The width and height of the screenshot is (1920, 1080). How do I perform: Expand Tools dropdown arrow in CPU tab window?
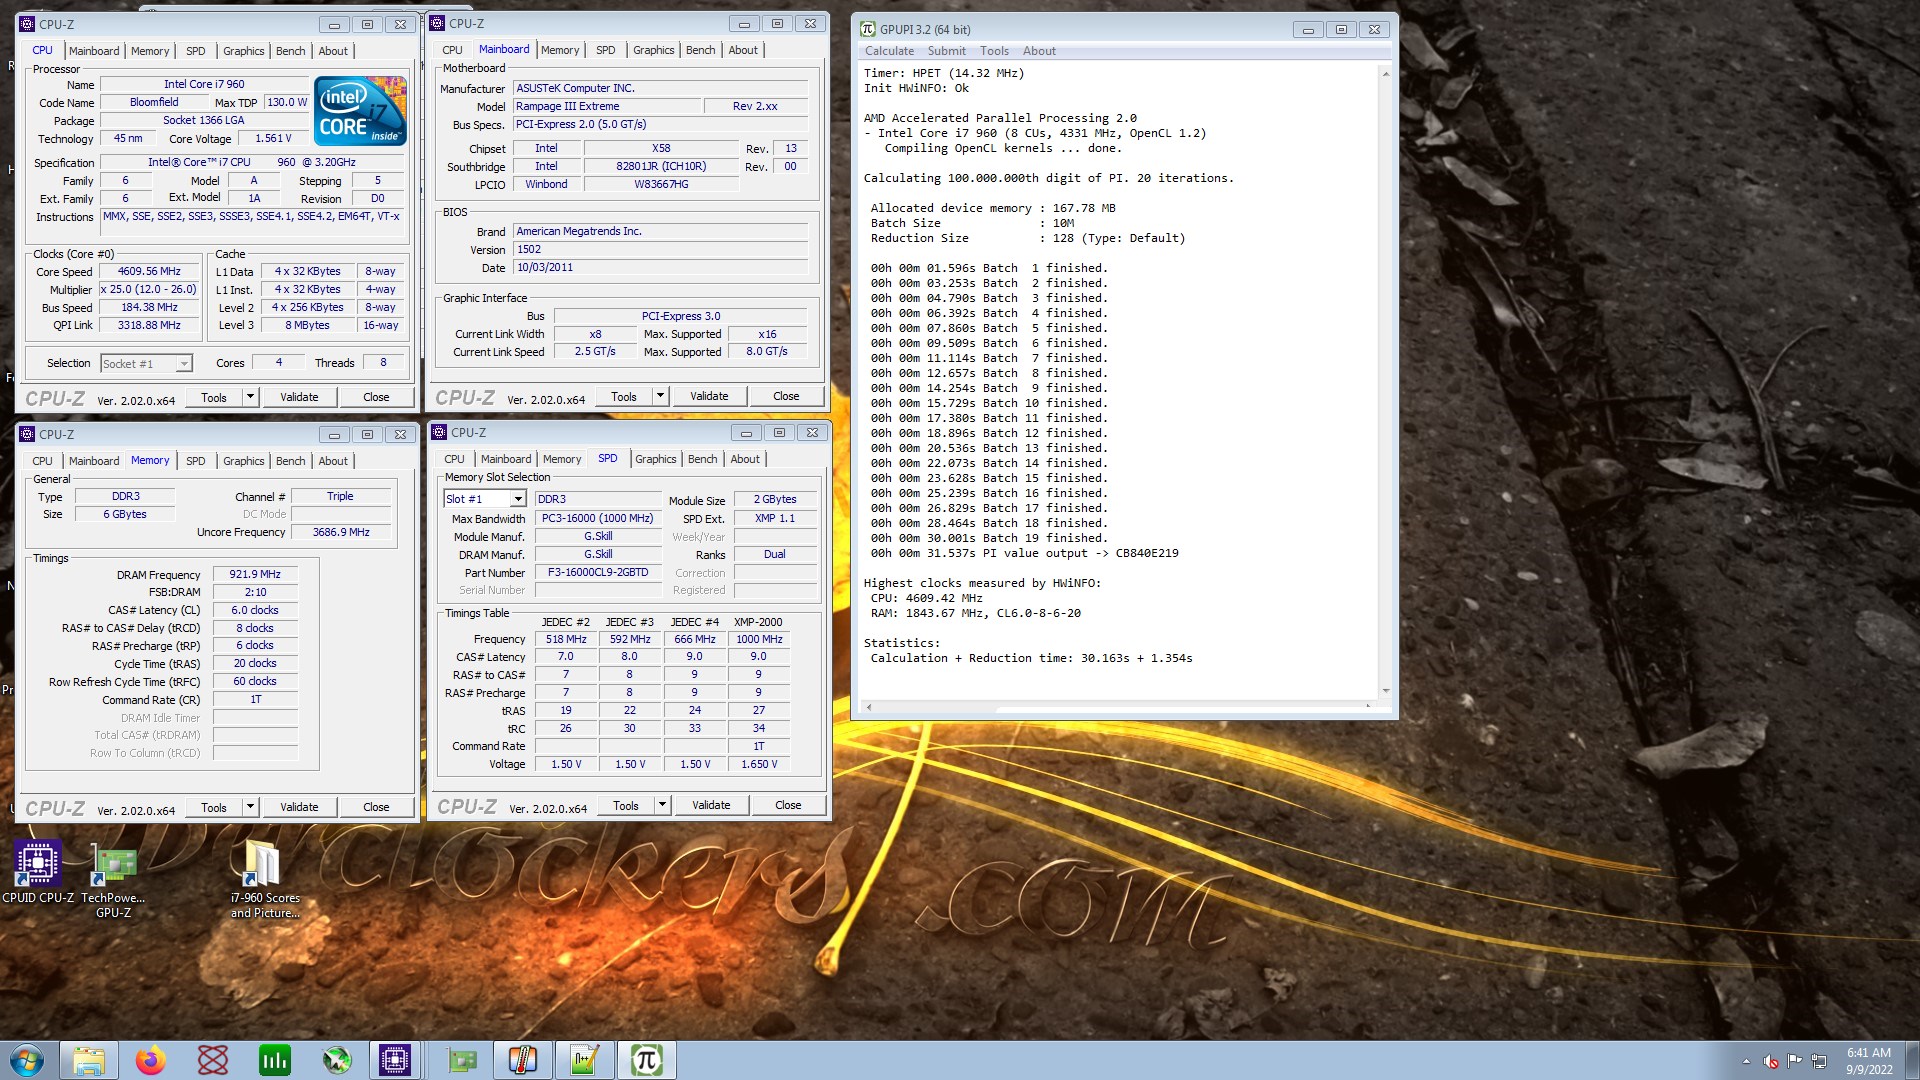[250, 397]
